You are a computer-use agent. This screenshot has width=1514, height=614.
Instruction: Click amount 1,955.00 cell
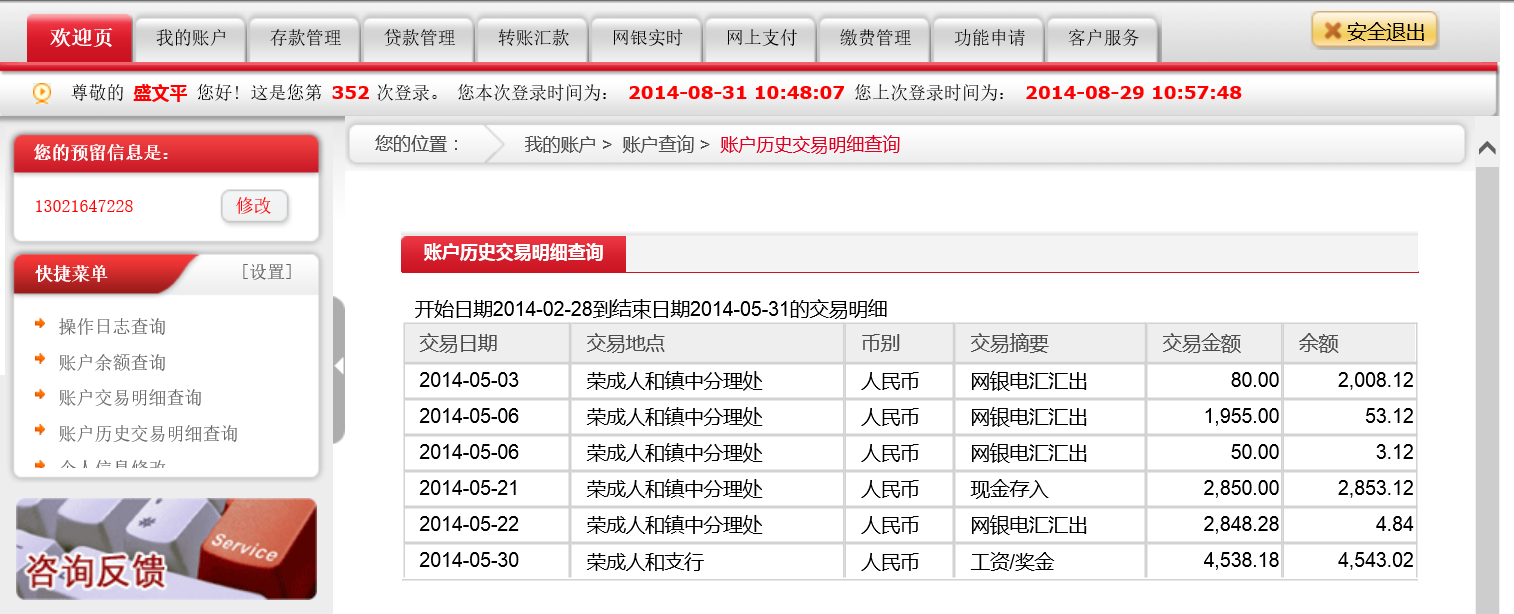click(x=1215, y=416)
